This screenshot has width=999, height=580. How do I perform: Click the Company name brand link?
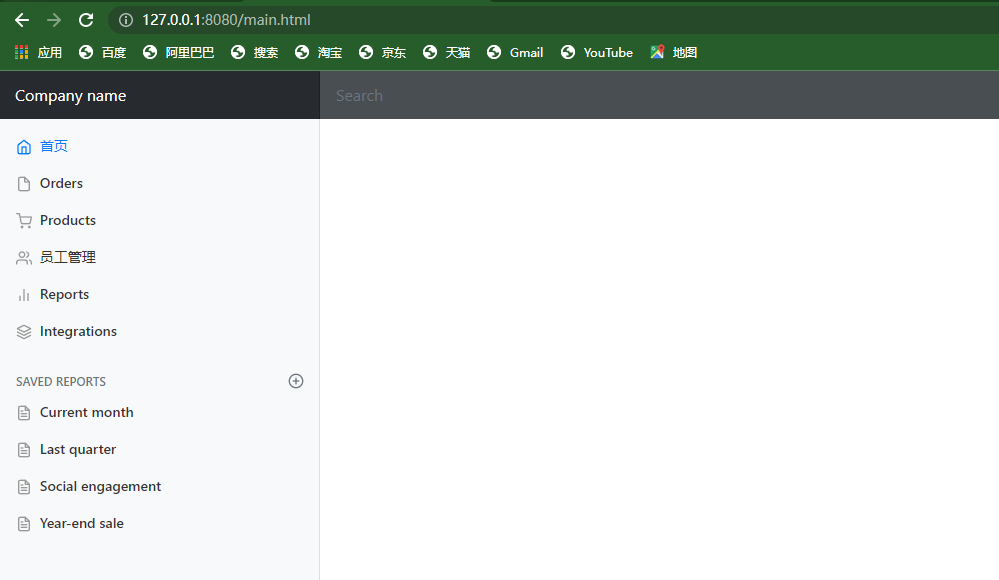click(x=71, y=96)
